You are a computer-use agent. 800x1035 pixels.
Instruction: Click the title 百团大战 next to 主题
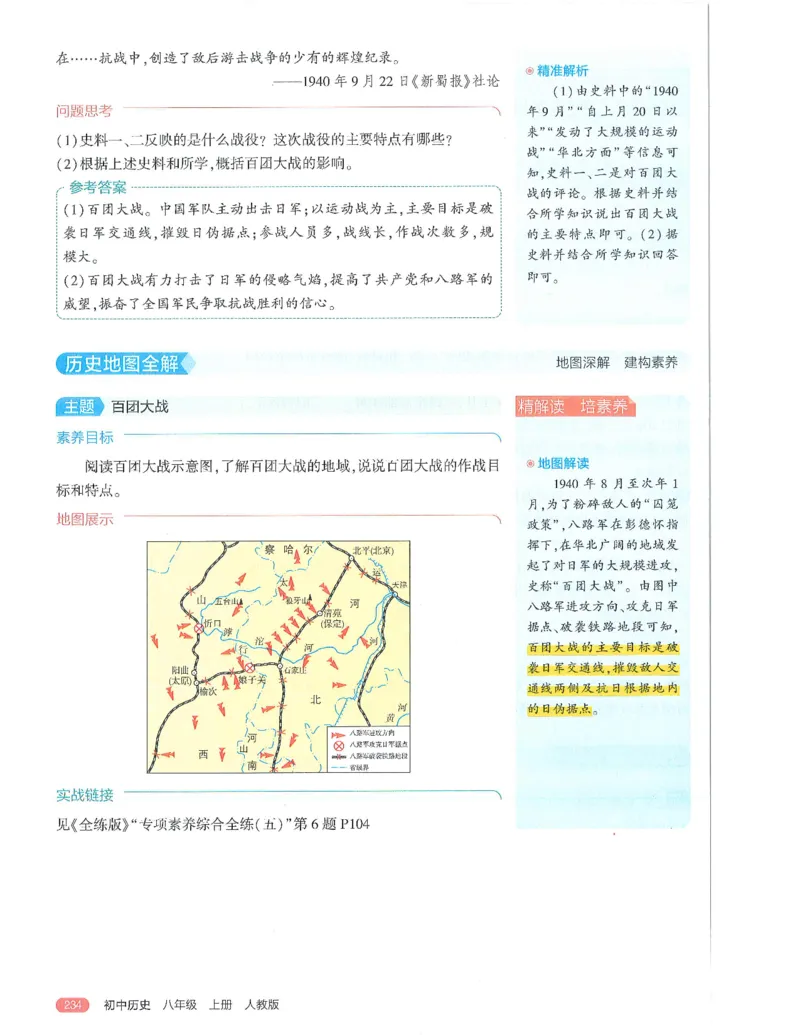[x=139, y=407]
